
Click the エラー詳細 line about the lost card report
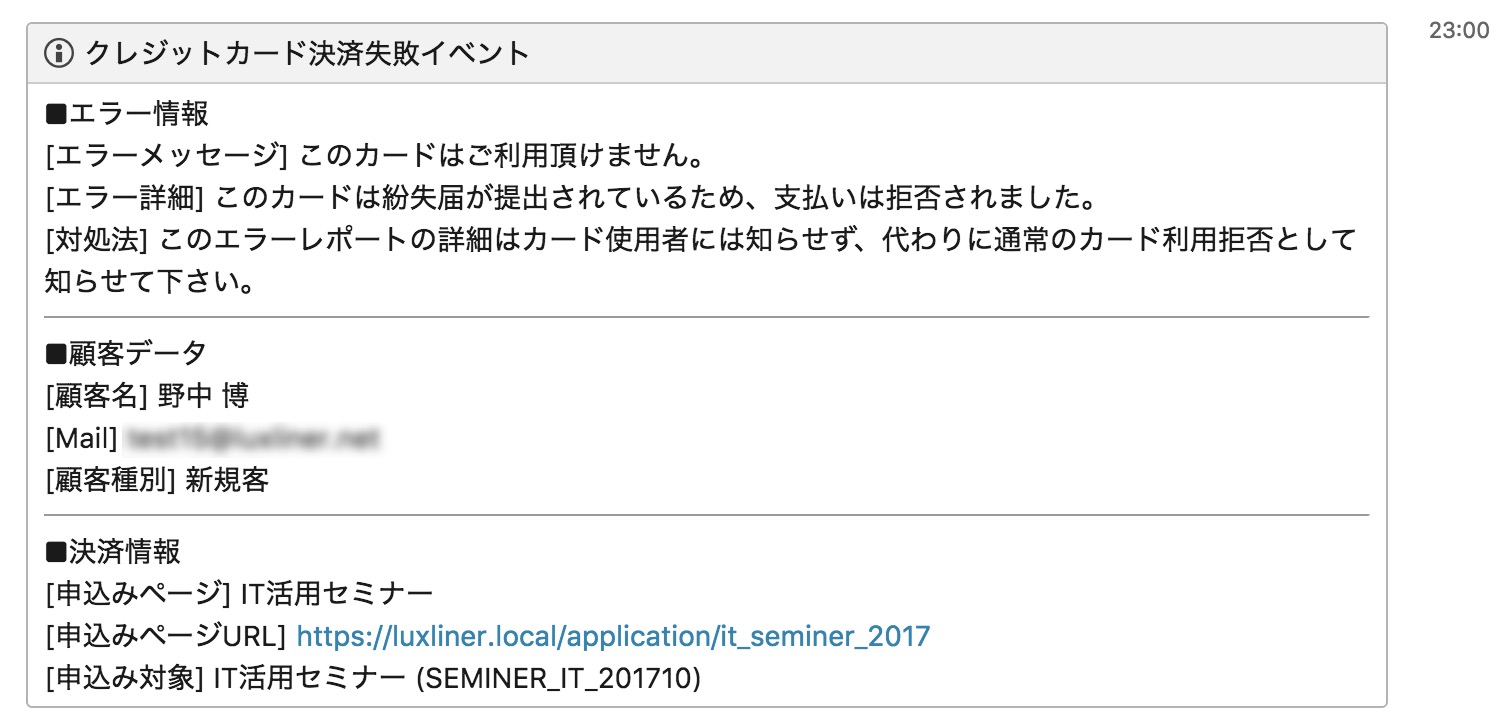click(x=566, y=199)
